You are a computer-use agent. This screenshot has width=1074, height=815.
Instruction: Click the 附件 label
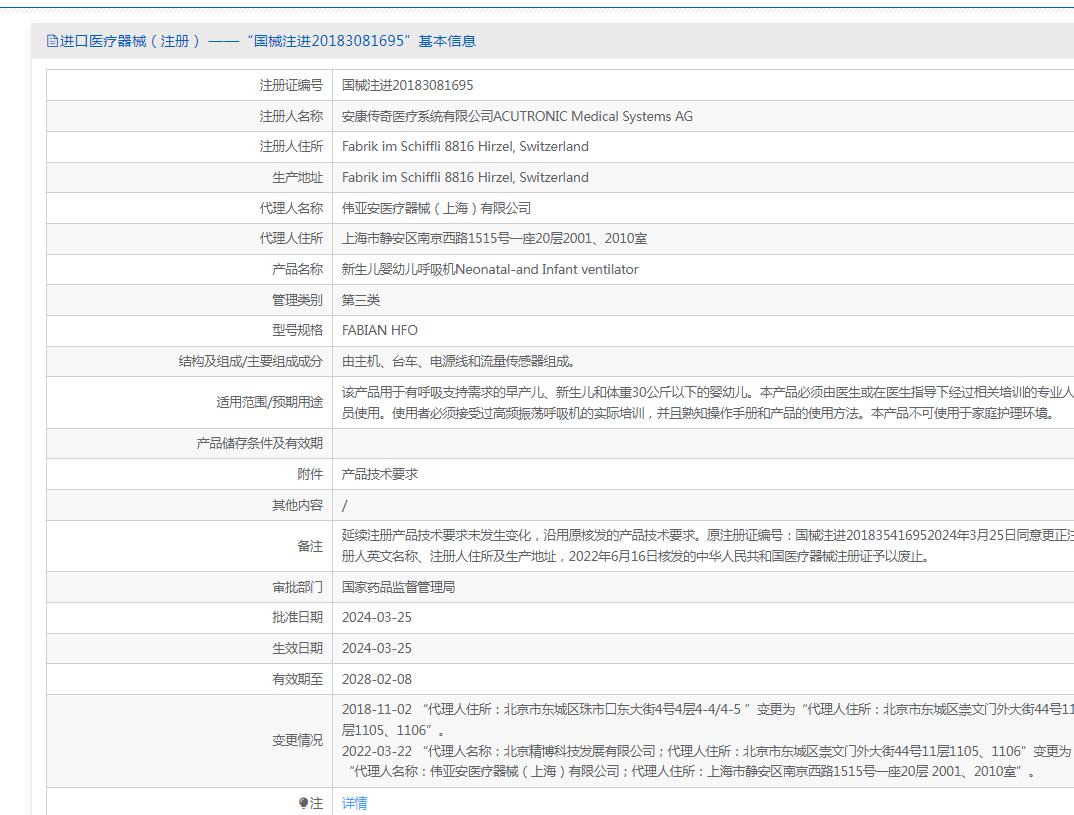click(x=310, y=474)
